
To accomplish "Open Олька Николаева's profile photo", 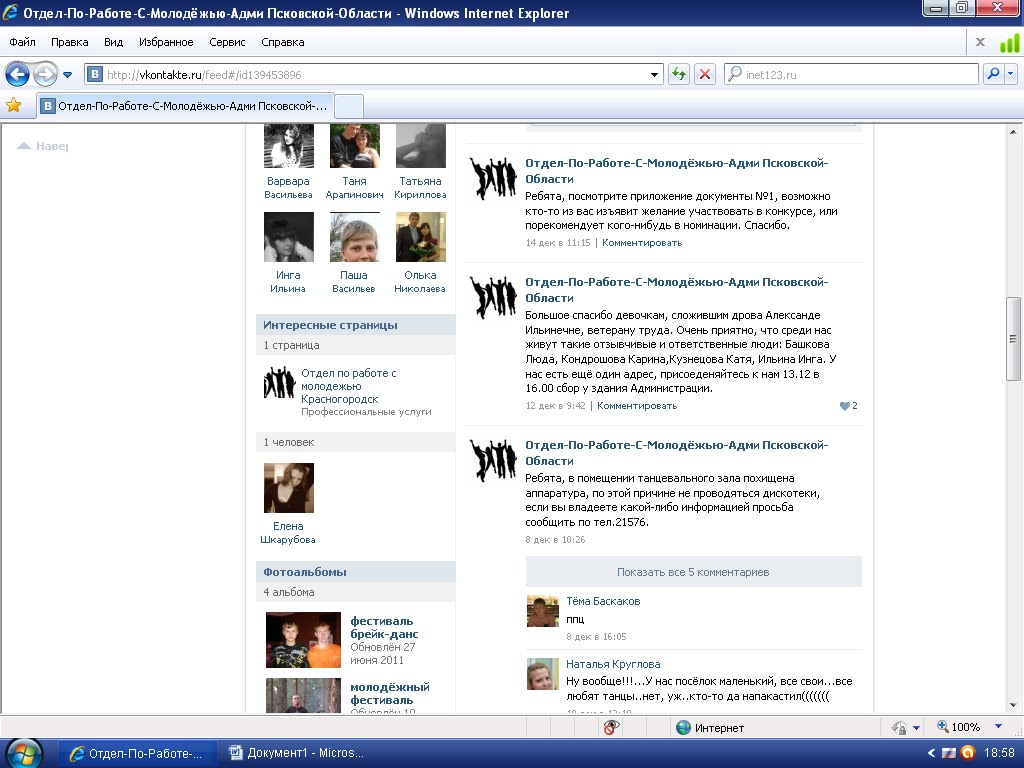I will point(421,237).
